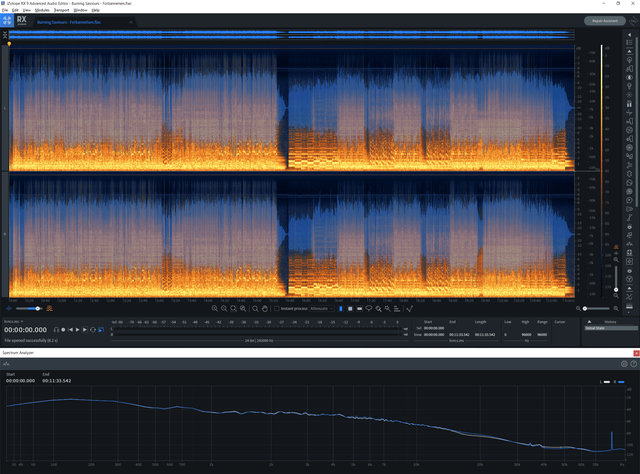Click the sun-shaped module icon

coord(629,95)
